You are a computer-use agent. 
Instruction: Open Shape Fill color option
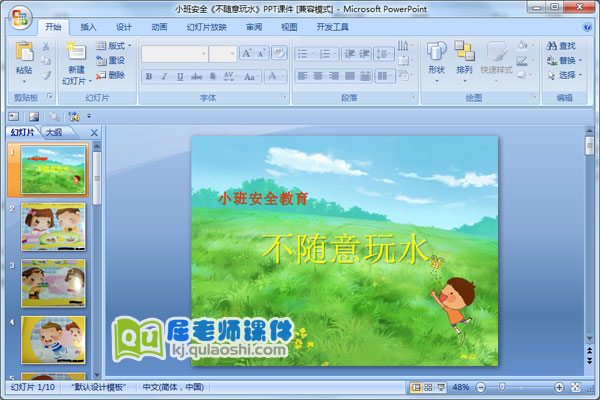[524, 46]
